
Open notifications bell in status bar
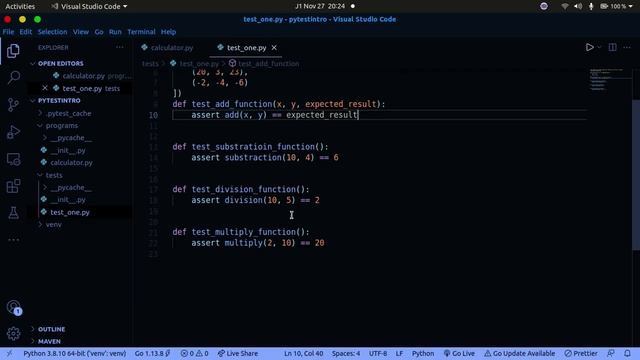tap(627, 353)
